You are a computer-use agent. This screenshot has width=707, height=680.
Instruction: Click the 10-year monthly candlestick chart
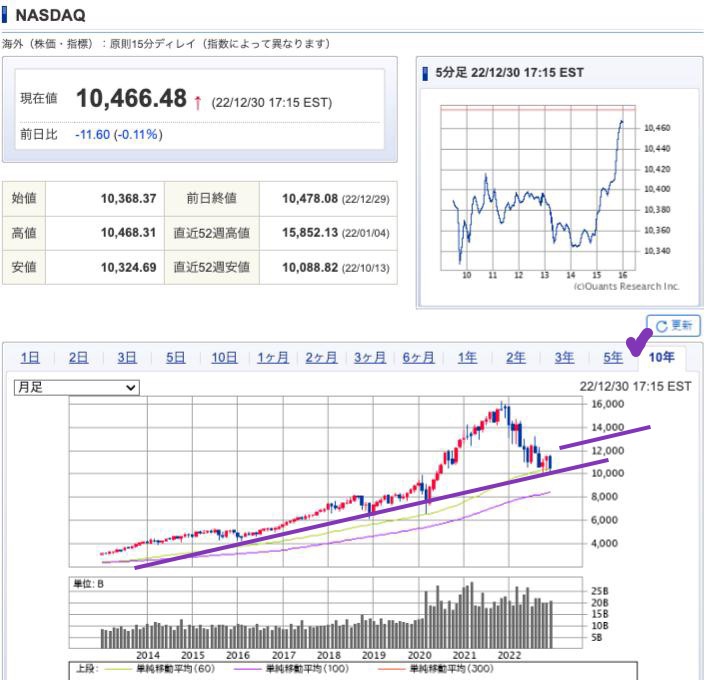(326, 481)
